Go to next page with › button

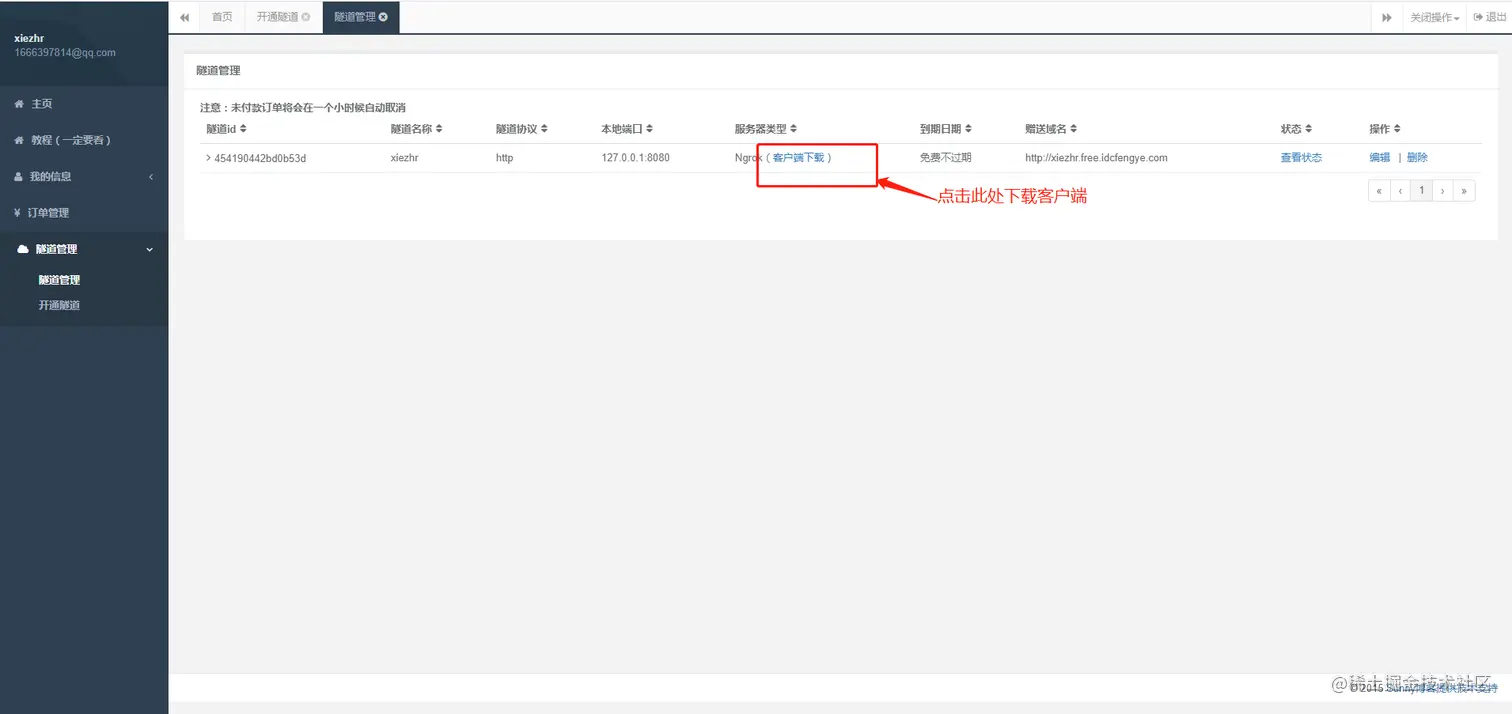pos(1443,190)
